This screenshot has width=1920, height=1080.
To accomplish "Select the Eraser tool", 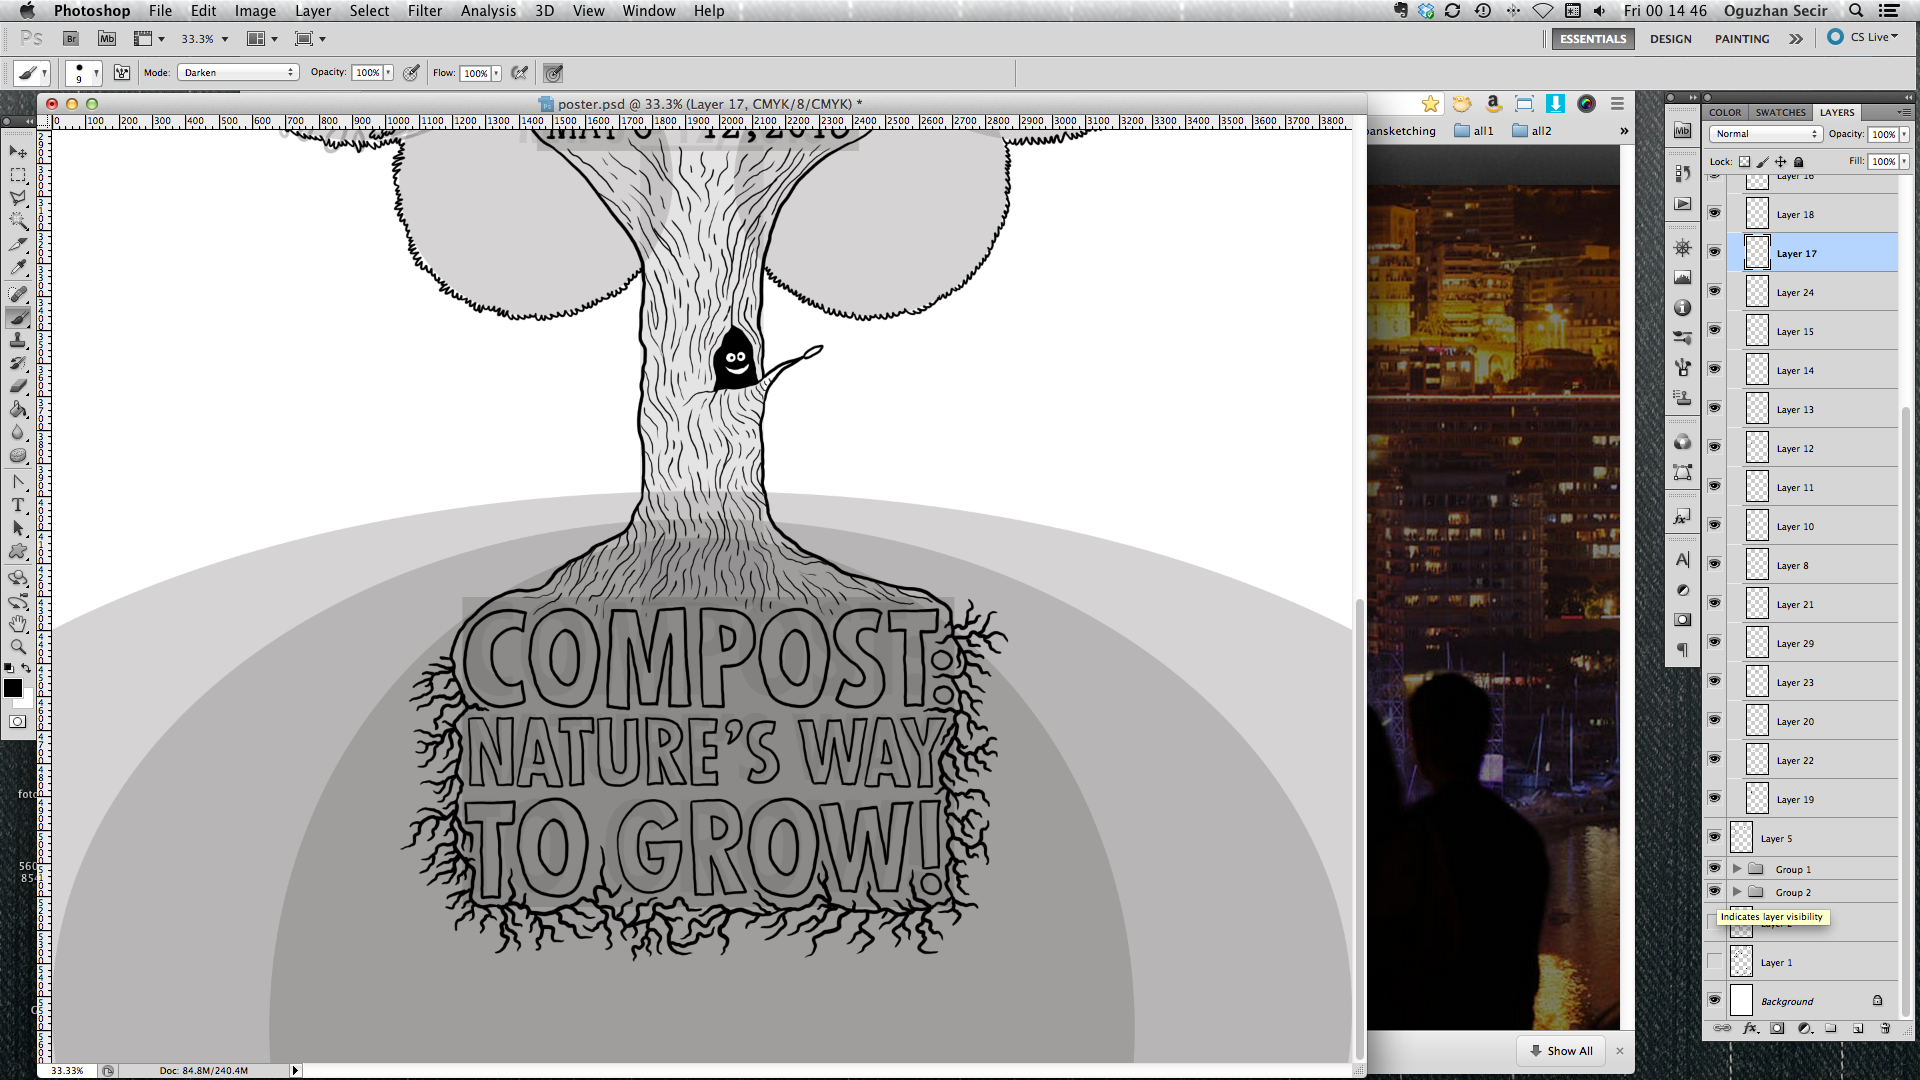I will tap(18, 386).
